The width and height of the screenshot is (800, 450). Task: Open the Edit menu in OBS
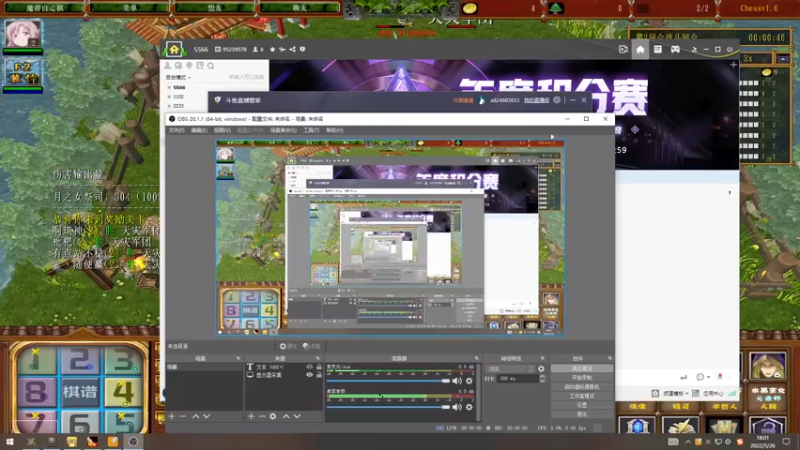199,131
